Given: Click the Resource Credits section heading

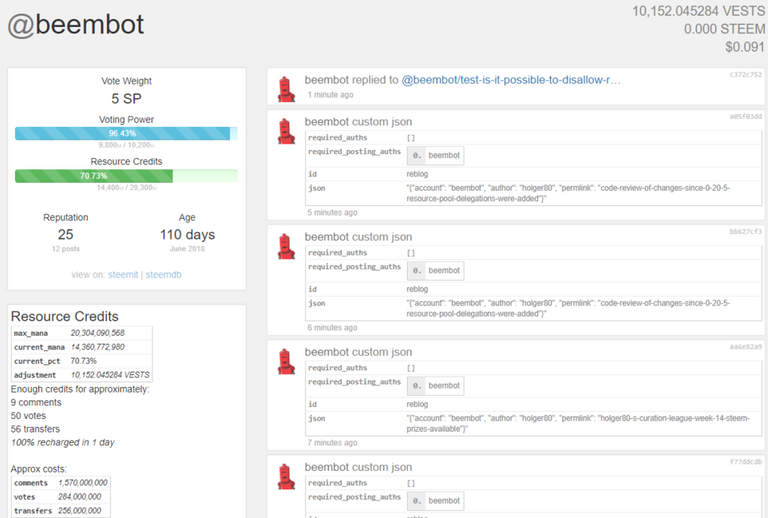Looking at the screenshot, I should [65, 316].
